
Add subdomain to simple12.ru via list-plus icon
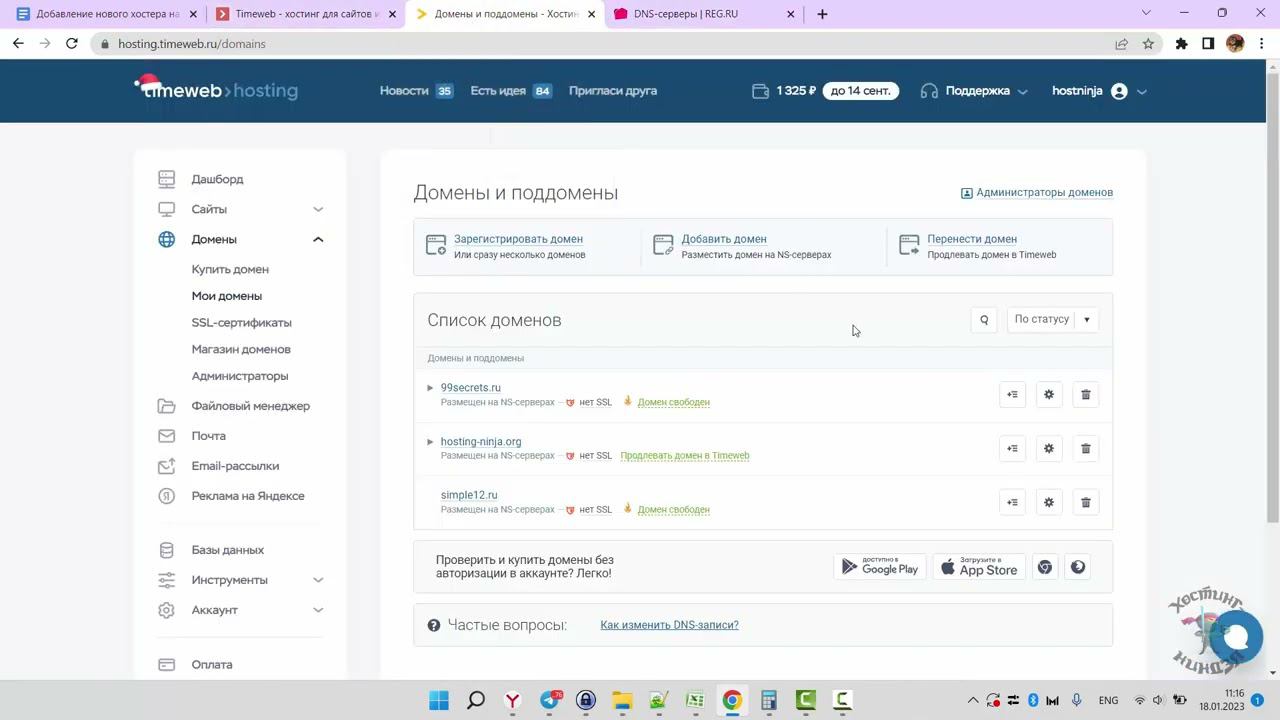pyautogui.click(x=1012, y=503)
